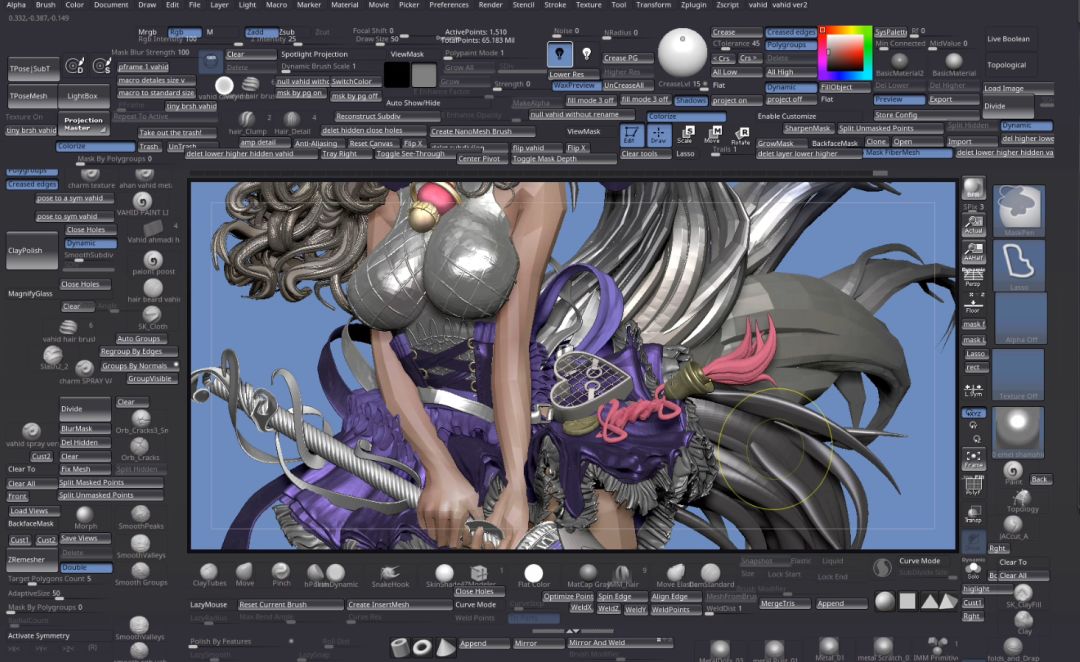
Task: Insert the cylinder primitive shape
Action: [399, 647]
